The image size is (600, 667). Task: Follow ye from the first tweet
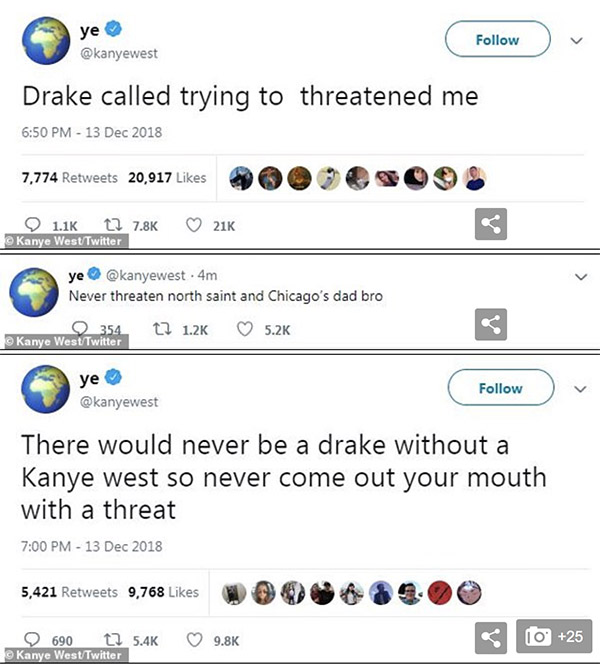coord(498,39)
